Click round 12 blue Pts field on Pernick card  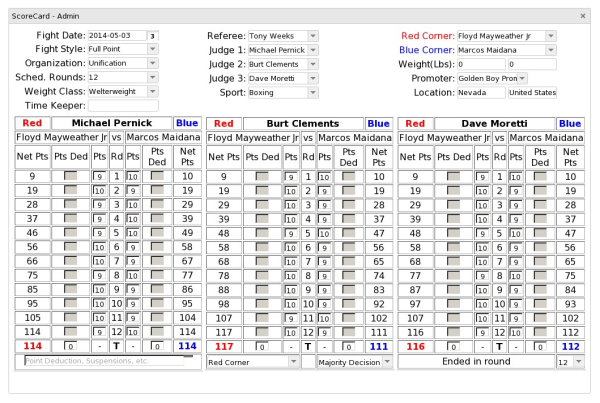pos(132,332)
